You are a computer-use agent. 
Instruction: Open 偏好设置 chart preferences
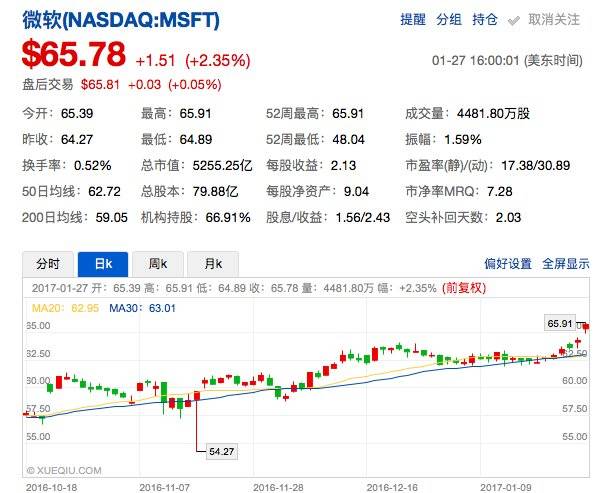(x=508, y=263)
